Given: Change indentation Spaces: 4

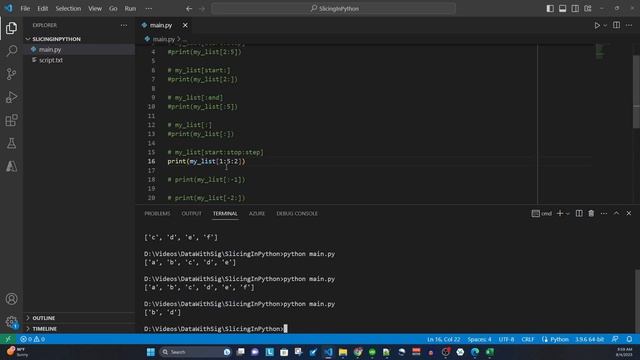Looking at the screenshot, I should 479,339.
